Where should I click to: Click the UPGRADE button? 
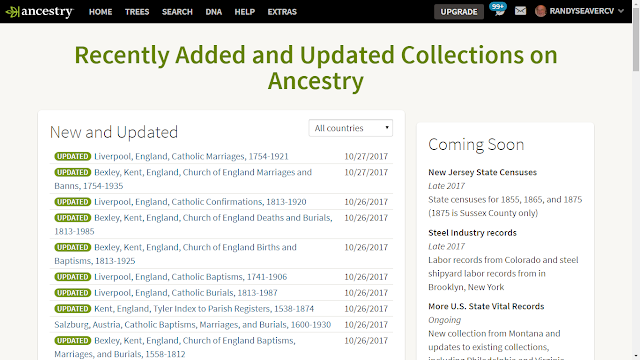pyautogui.click(x=459, y=12)
